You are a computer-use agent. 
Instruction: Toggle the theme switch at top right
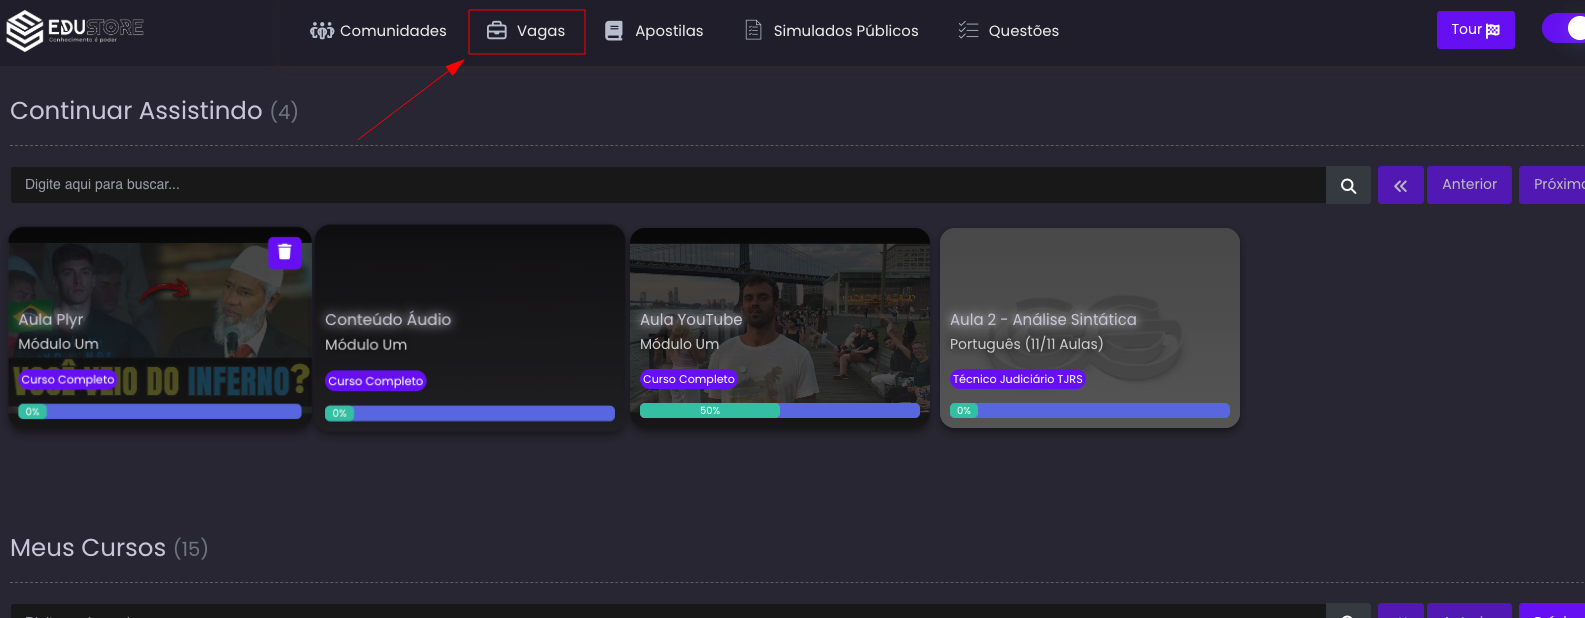(x=1564, y=28)
